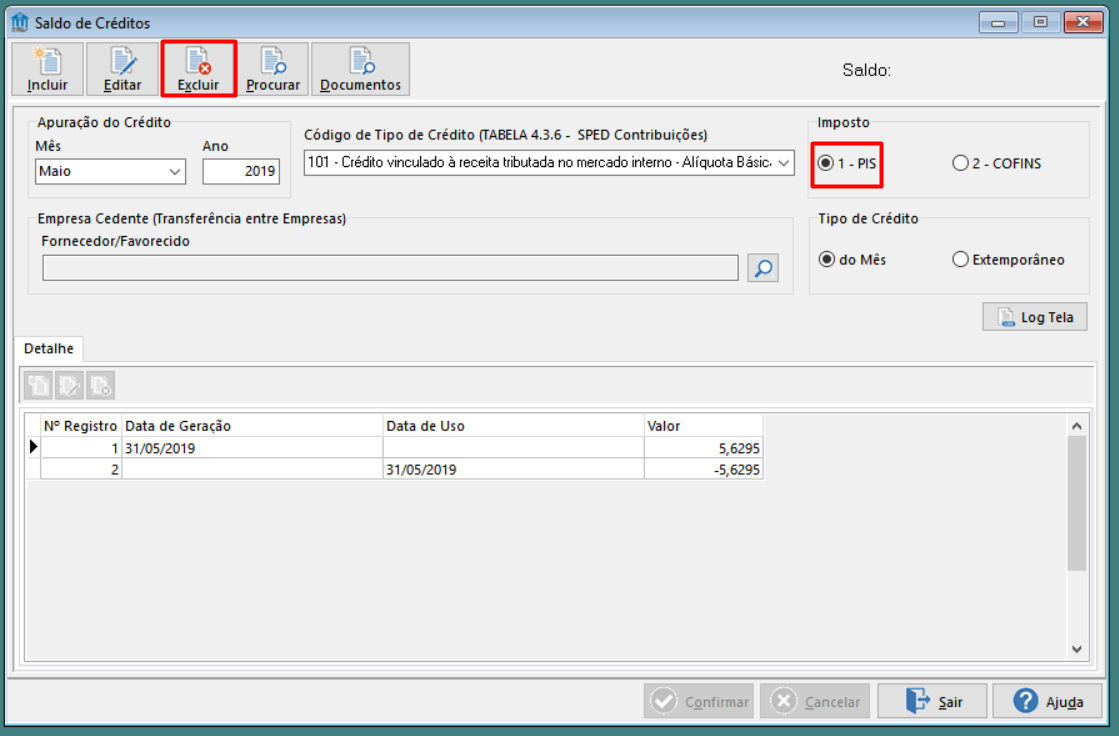
Task: Click the Data de Uso column header
Action: (513, 426)
